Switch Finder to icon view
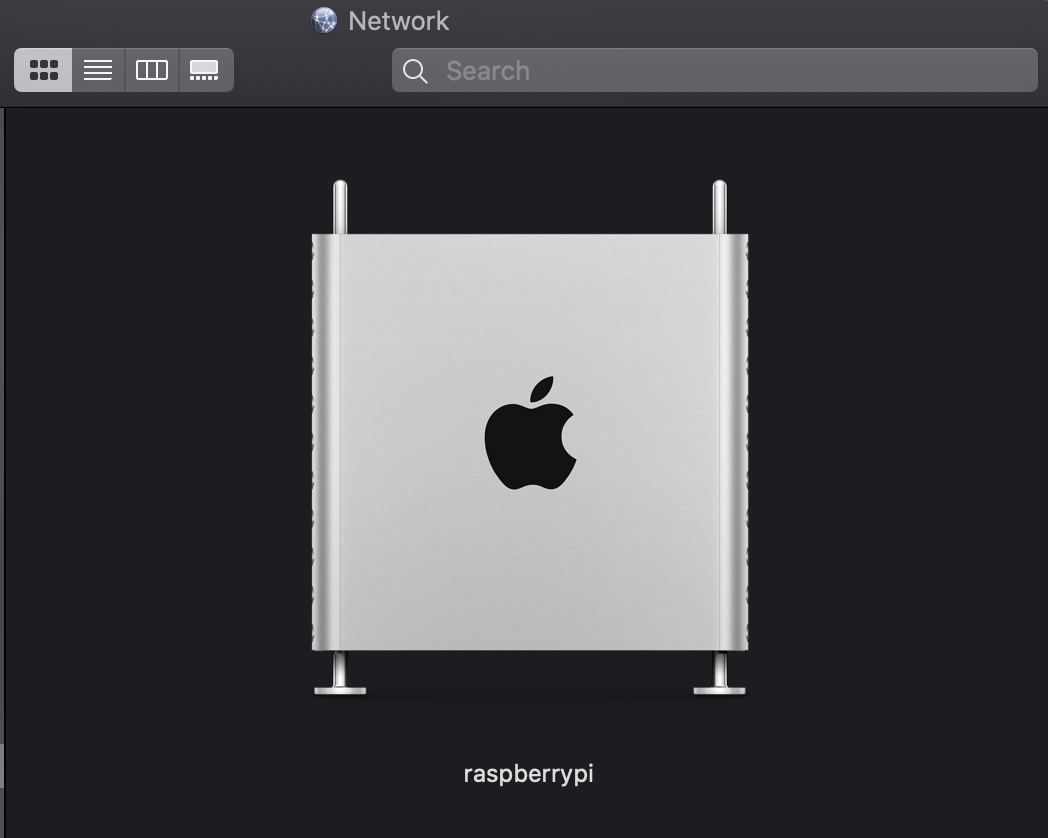Screen dimensions: 1048x838 coord(43,70)
